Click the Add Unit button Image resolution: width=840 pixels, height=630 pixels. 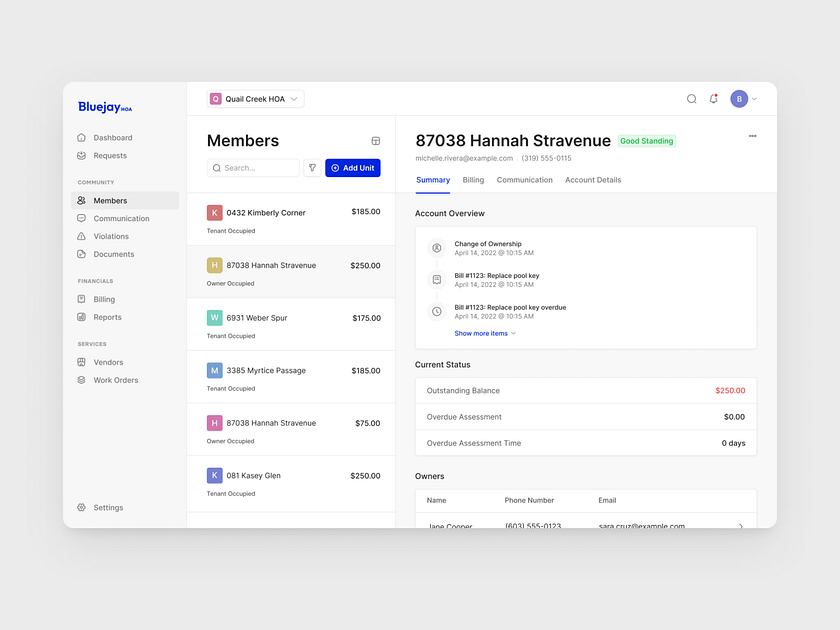coord(353,168)
